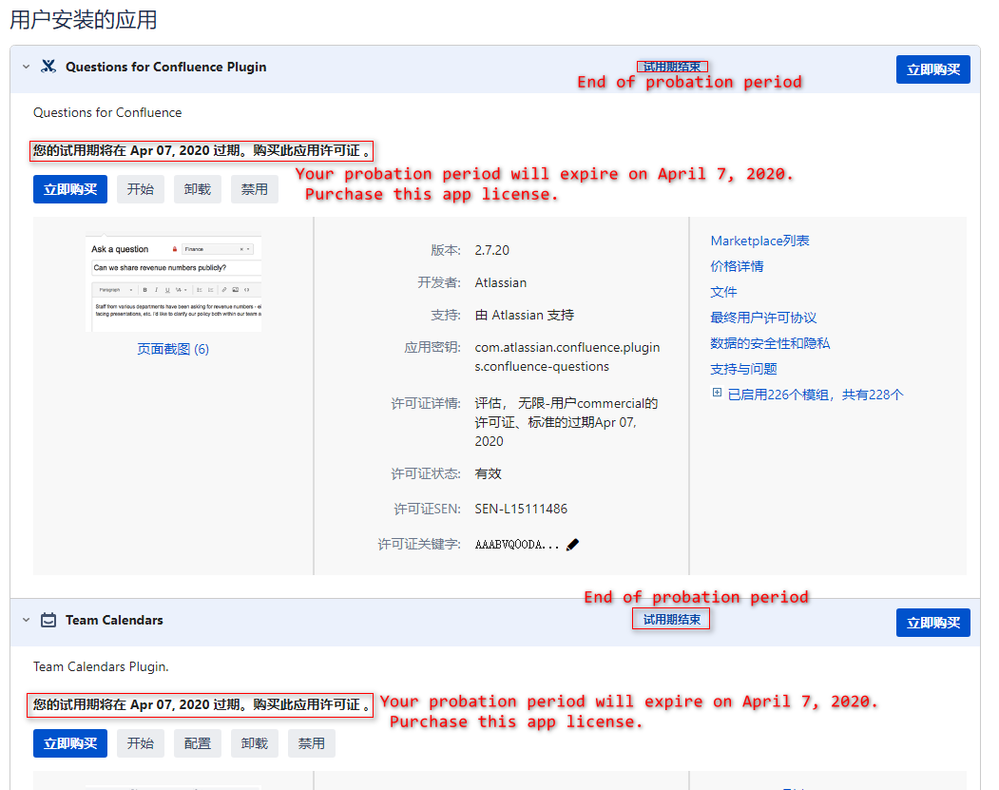Select the com.atlassian.confluence.plugins.confluence-questions app key

point(567,357)
